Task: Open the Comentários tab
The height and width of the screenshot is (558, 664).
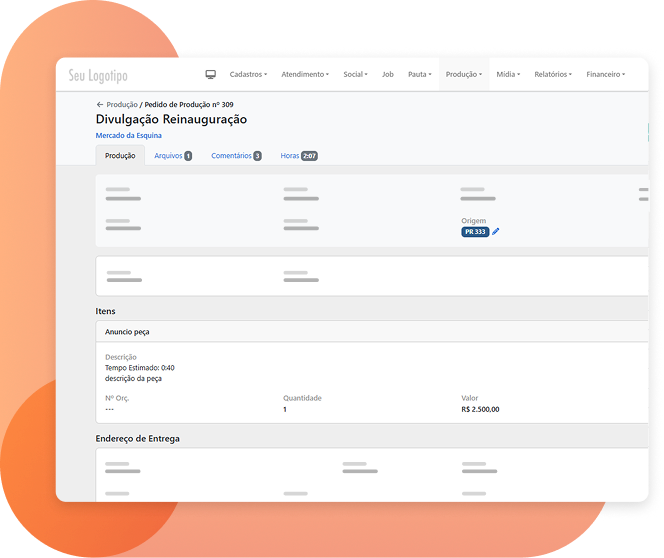Action: coord(236,156)
